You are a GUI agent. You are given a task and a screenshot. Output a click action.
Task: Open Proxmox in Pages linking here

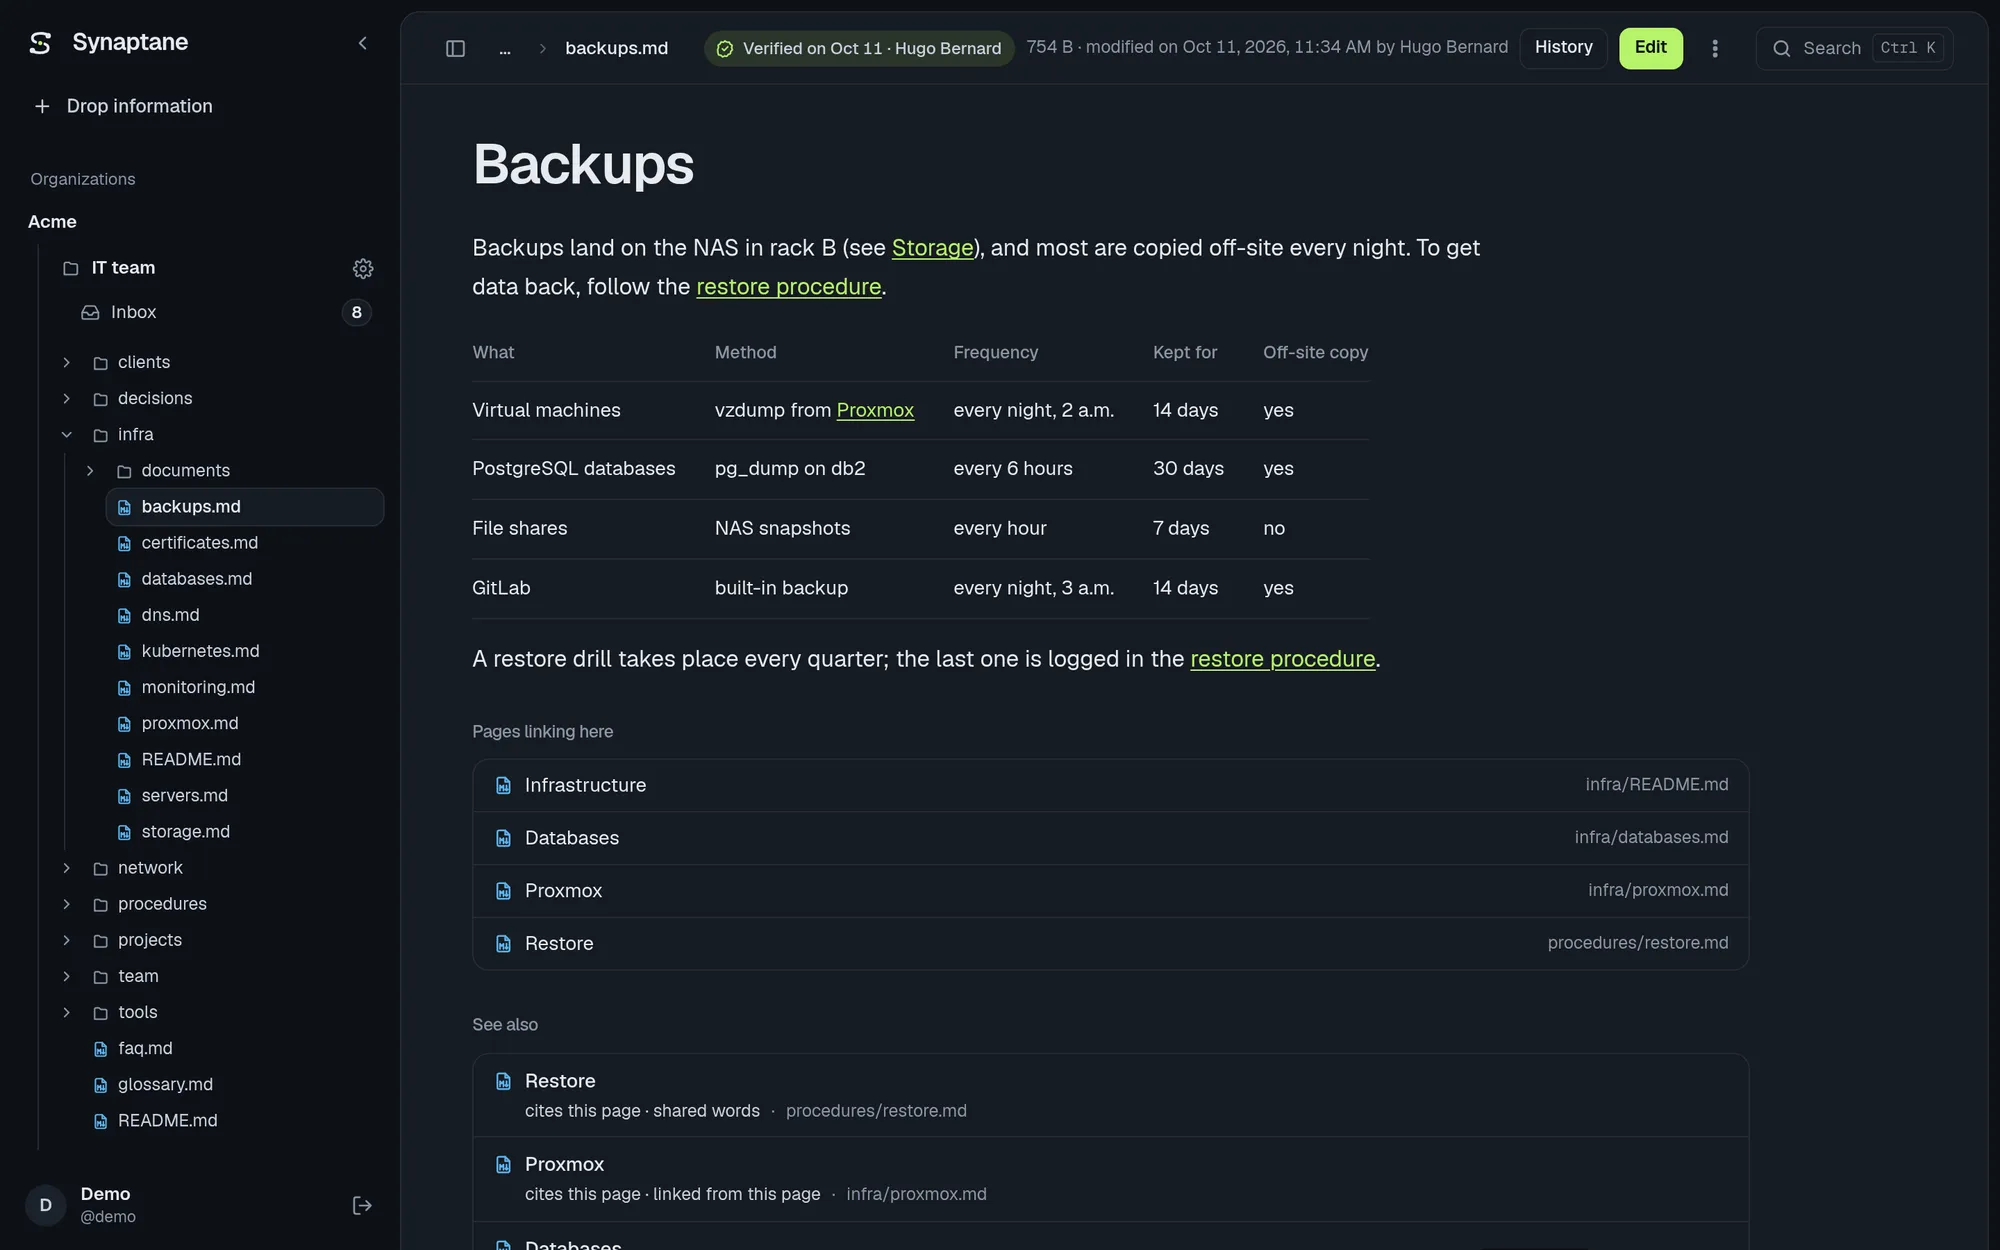pos(1110,891)
